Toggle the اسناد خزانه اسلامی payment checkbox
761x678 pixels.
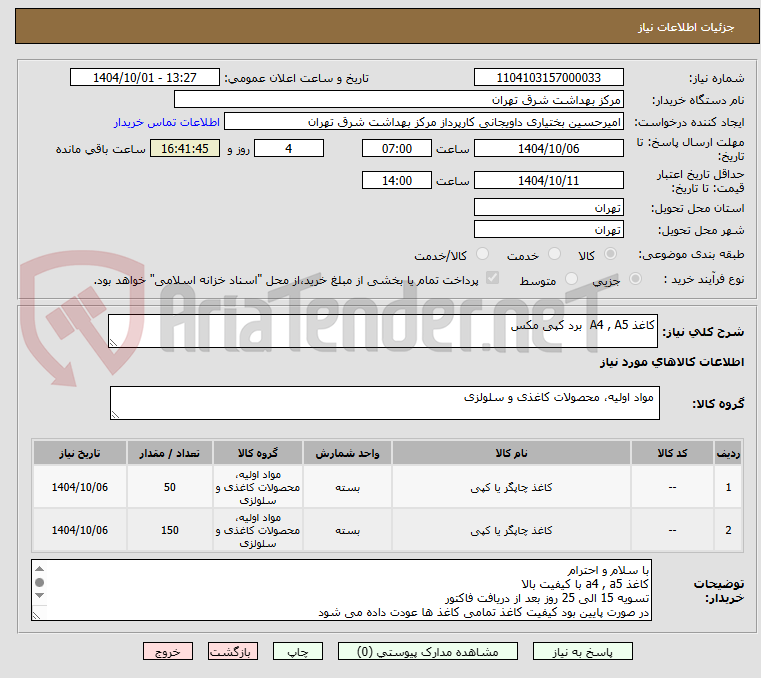coord(492,278)
